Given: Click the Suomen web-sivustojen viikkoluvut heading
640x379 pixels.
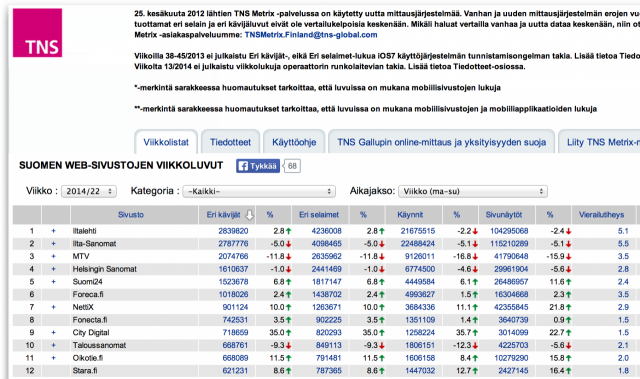Looking at the screenshot, I should point(121,165).
